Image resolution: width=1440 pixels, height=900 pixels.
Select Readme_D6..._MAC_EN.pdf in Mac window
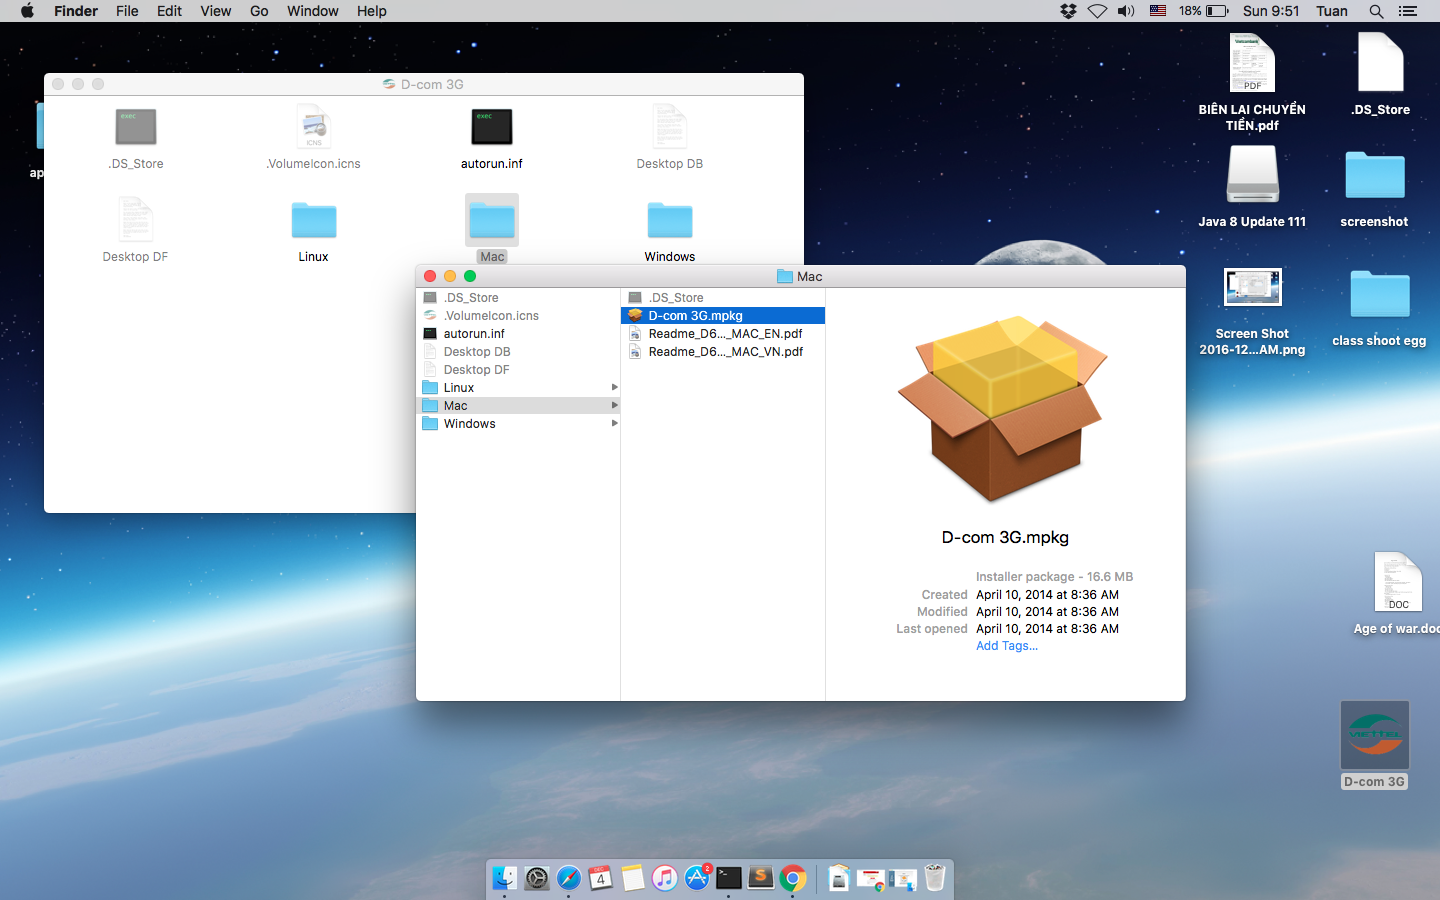click(x=722, y=333)
